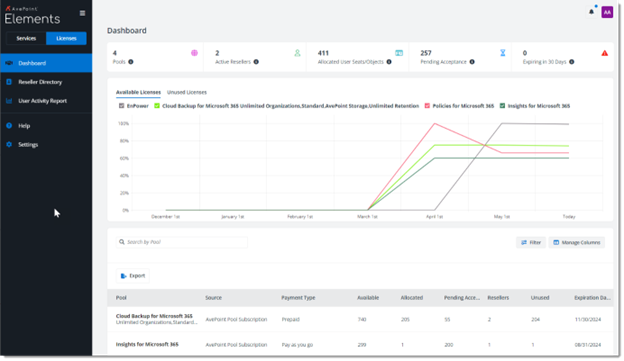Click the Pay as you go cell
Screen dimensions: 624x361
coord(297,345)
